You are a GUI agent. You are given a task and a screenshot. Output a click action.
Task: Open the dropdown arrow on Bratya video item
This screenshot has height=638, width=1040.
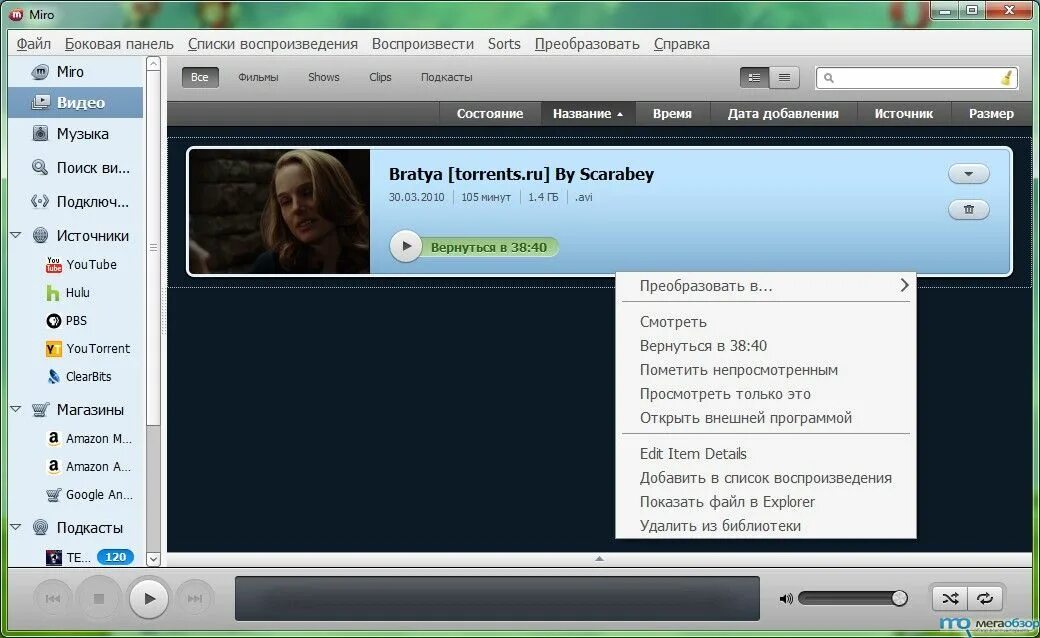point(968,174)
